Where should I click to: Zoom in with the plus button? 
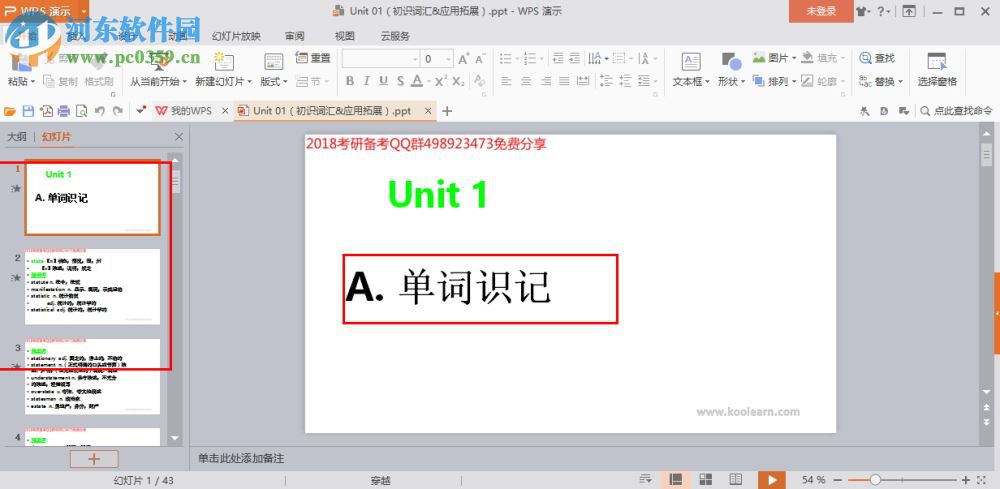click(x=966, y=479)
